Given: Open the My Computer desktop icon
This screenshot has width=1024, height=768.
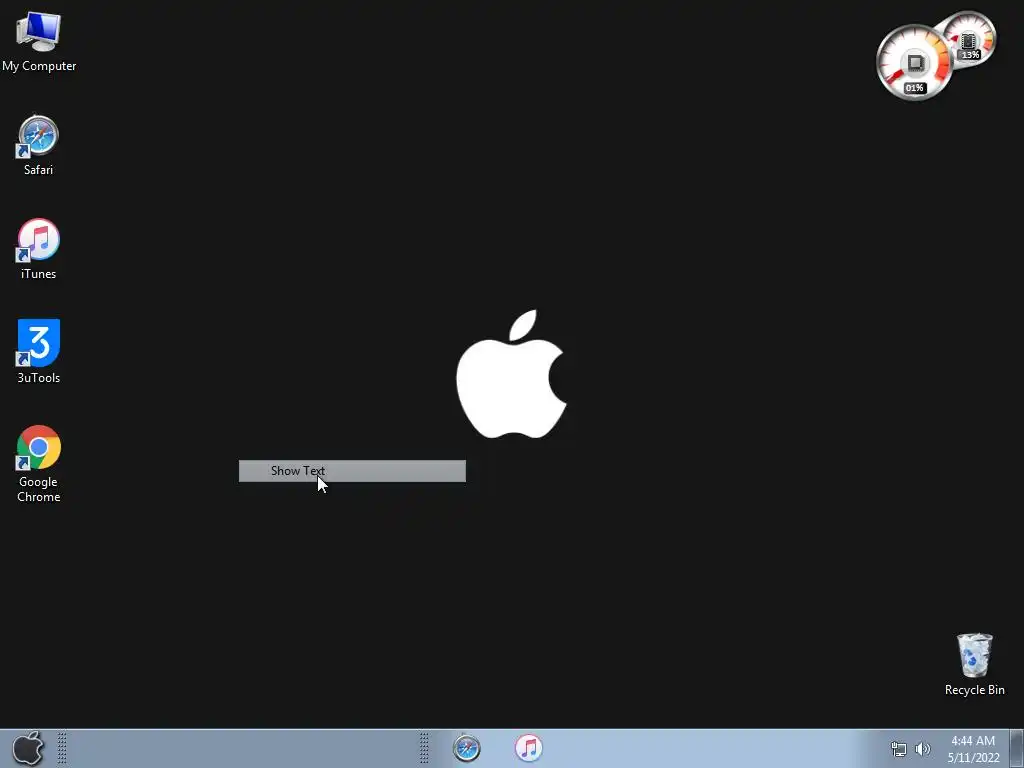Looking at the screenshot, I should 39,41.
